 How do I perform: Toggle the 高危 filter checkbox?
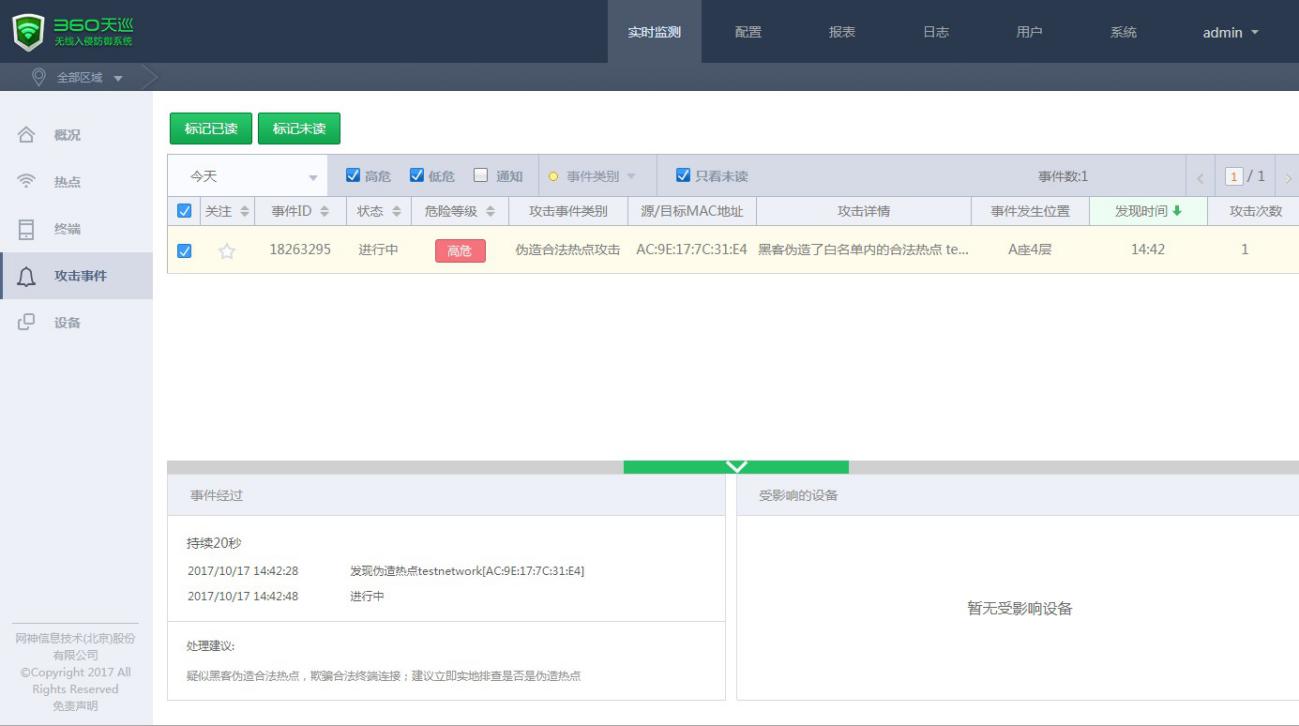(x=353, y=175)
